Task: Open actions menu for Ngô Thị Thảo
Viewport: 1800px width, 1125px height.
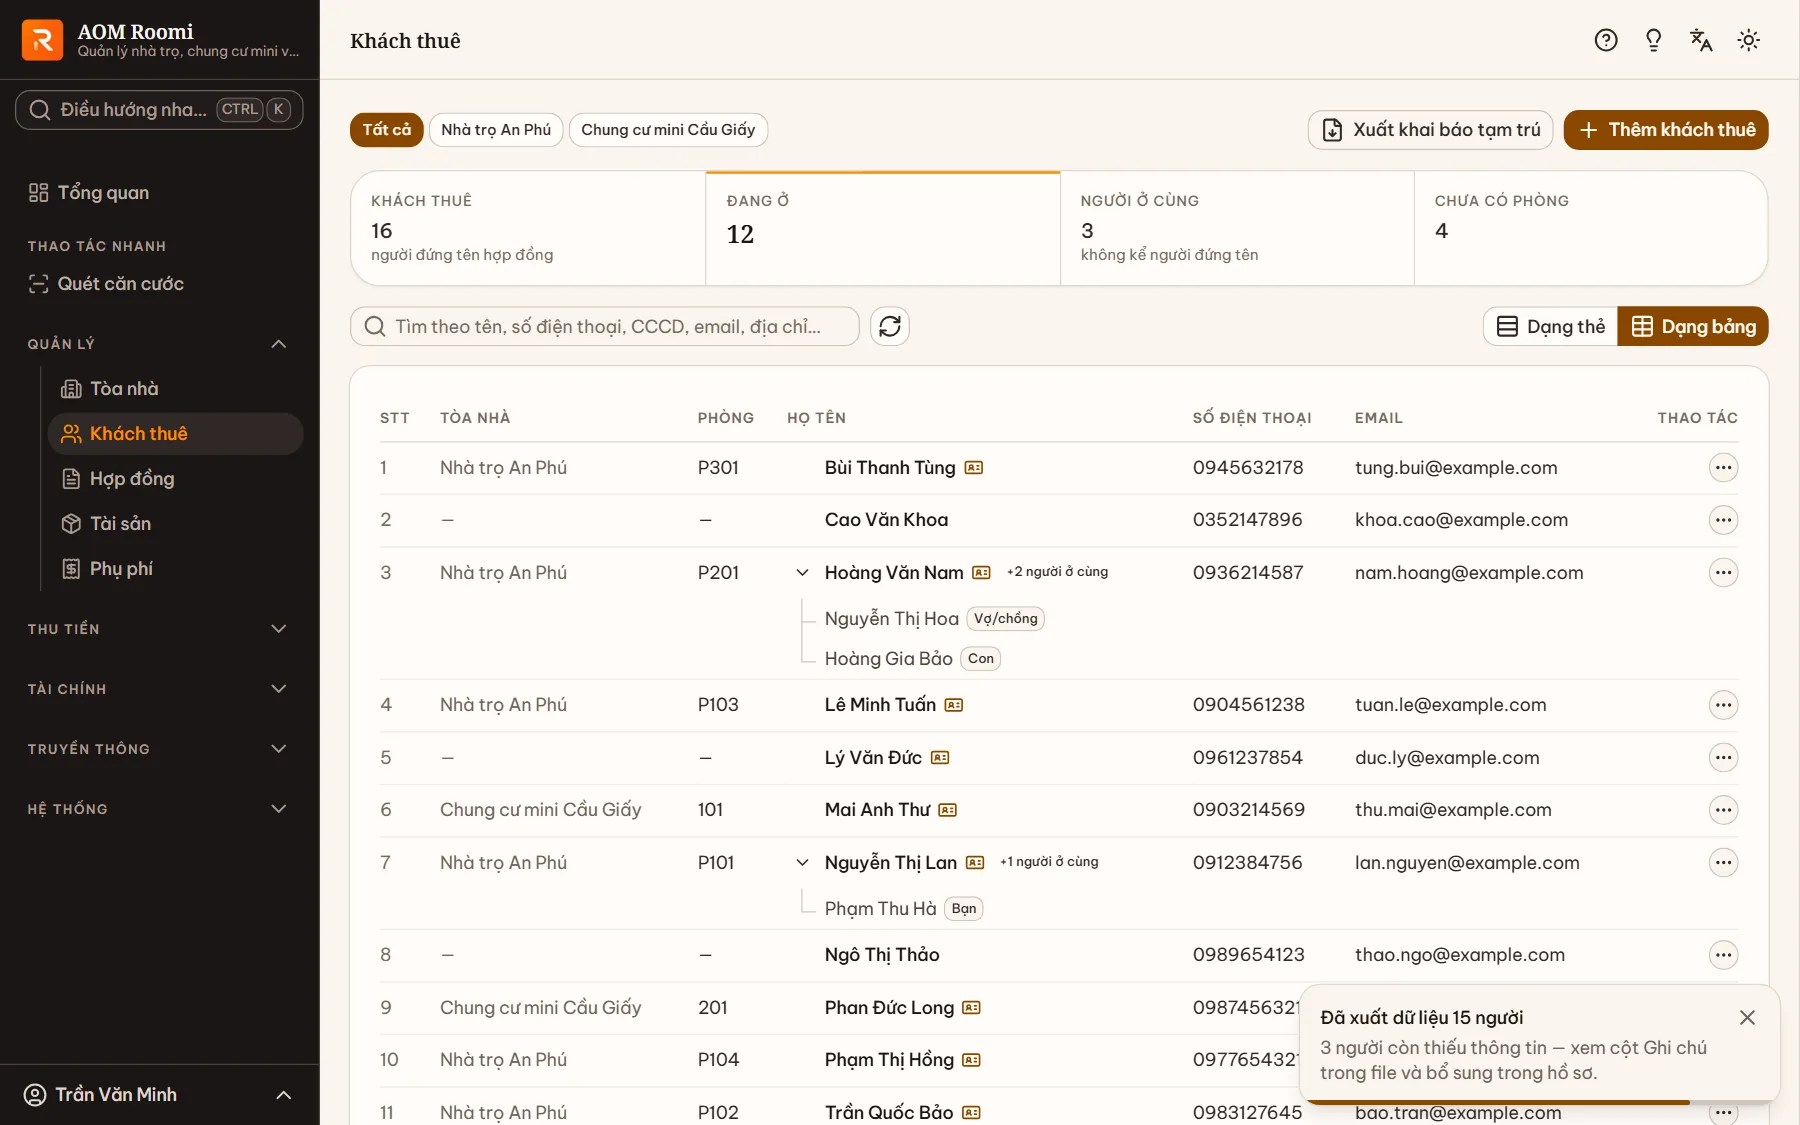Action: 1723,955
